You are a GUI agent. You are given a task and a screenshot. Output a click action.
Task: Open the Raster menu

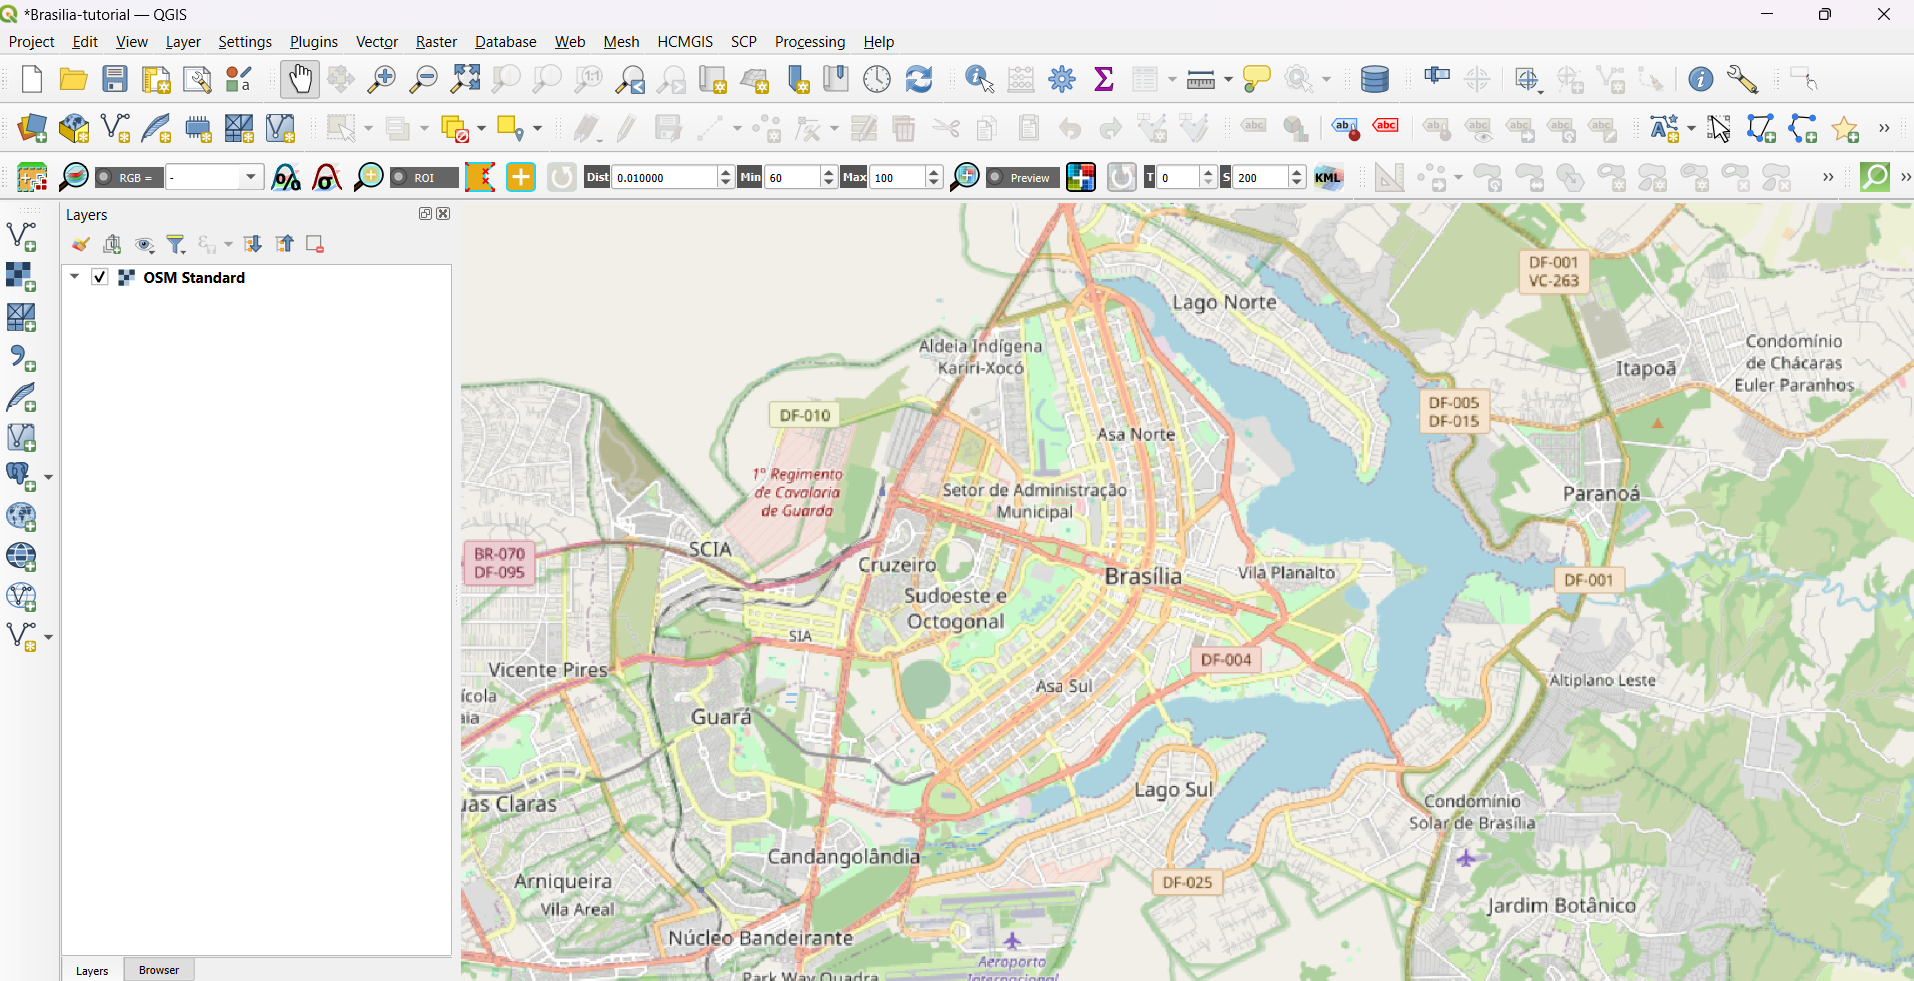tap(436, 41)
